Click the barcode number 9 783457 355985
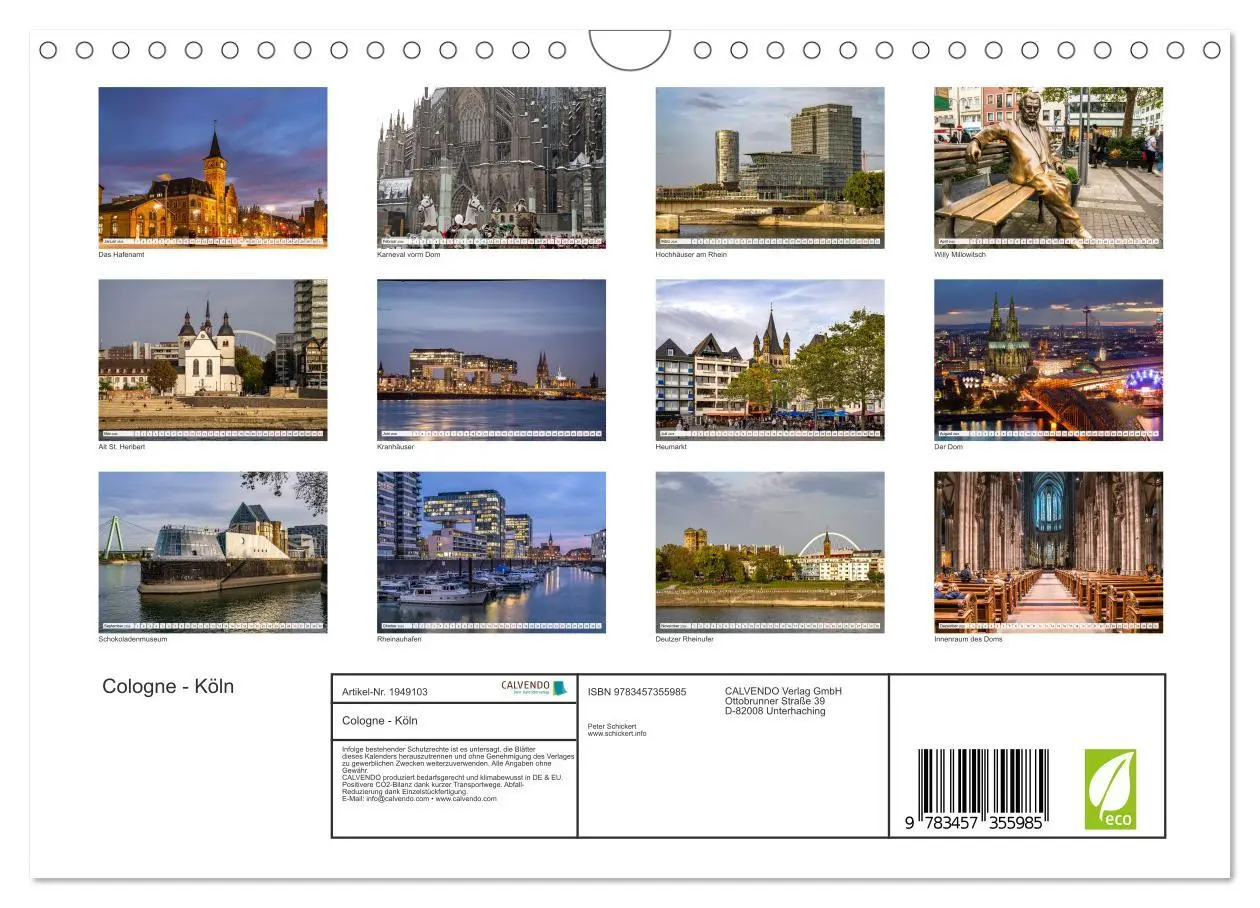 (974, 822)
